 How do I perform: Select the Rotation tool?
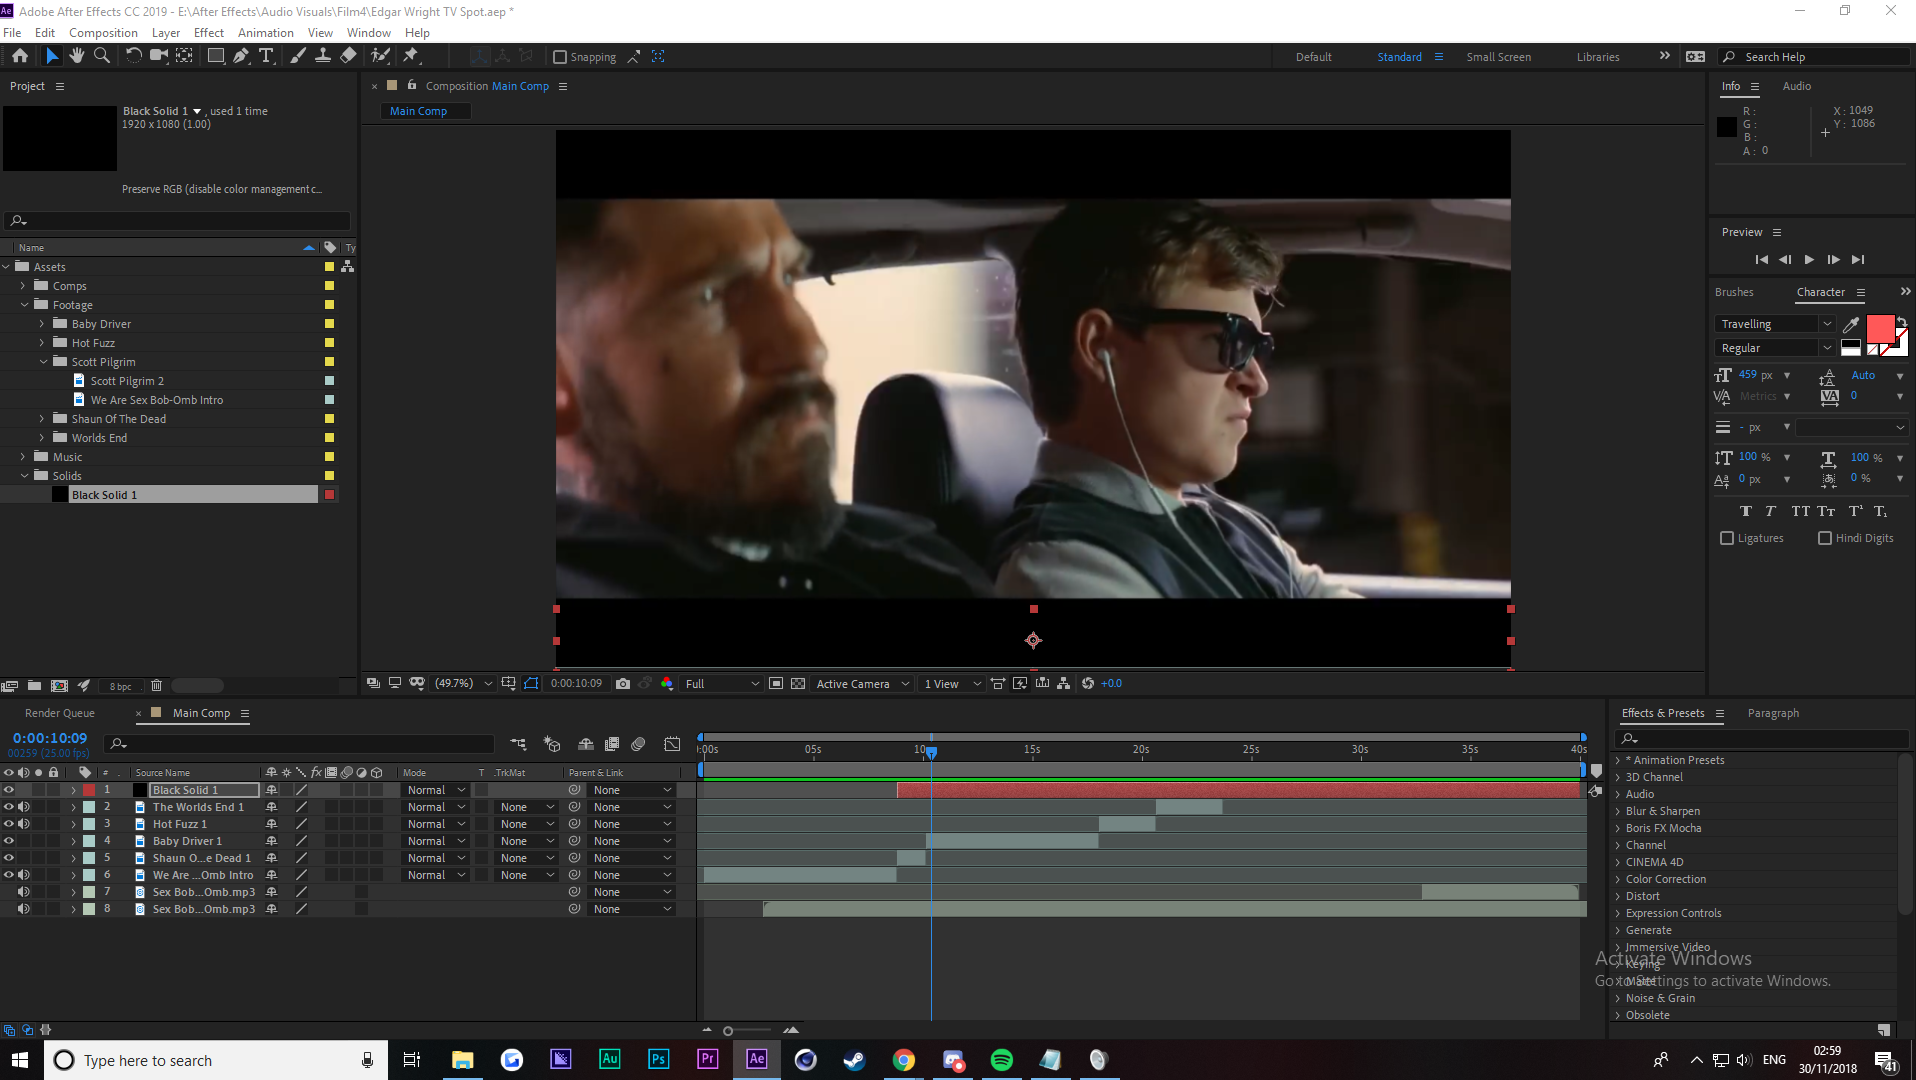point(134,56)
